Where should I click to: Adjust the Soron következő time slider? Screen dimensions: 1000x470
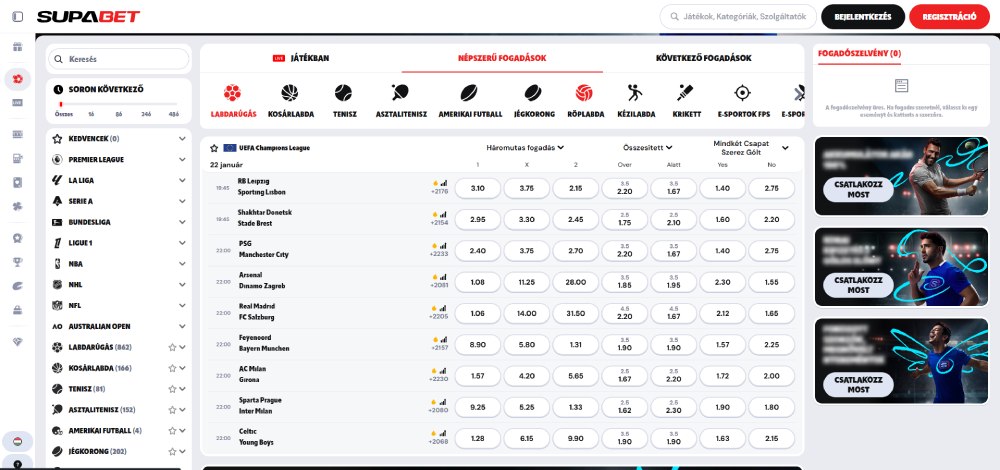coord(61,104)
